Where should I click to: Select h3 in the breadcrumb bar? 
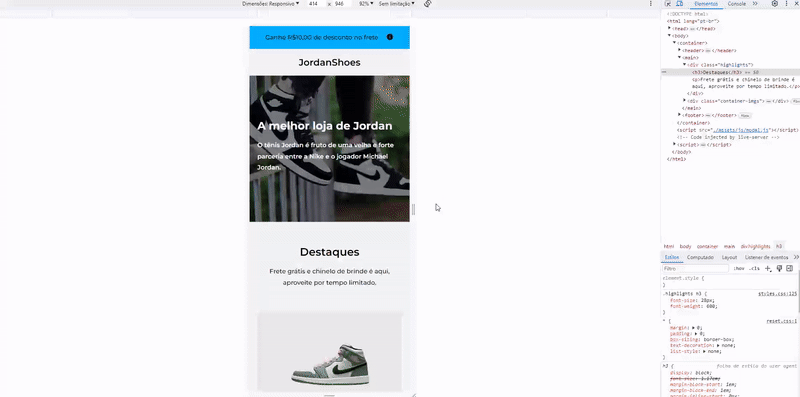(779, 246)
